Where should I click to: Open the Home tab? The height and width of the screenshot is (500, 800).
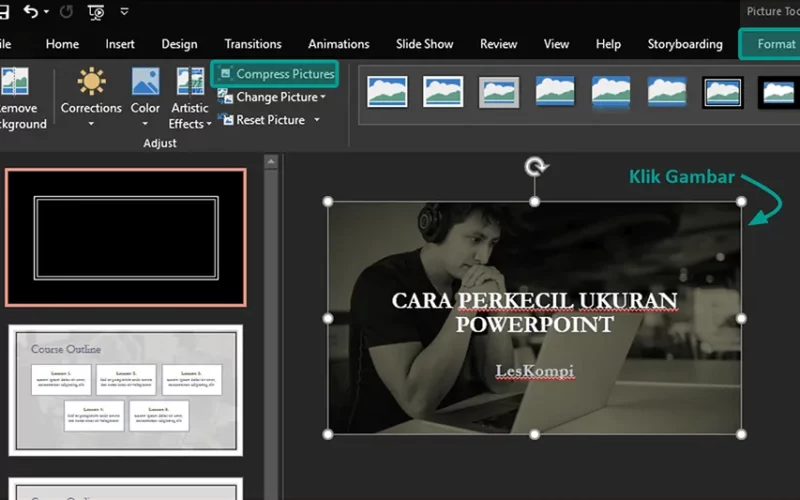[x=62, y=44]
